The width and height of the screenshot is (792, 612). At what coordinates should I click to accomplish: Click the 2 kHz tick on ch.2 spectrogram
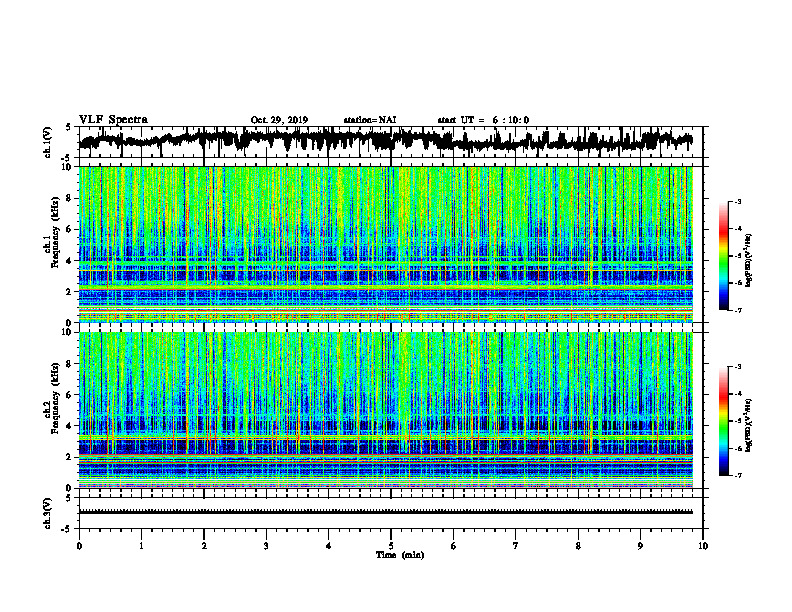70,457
